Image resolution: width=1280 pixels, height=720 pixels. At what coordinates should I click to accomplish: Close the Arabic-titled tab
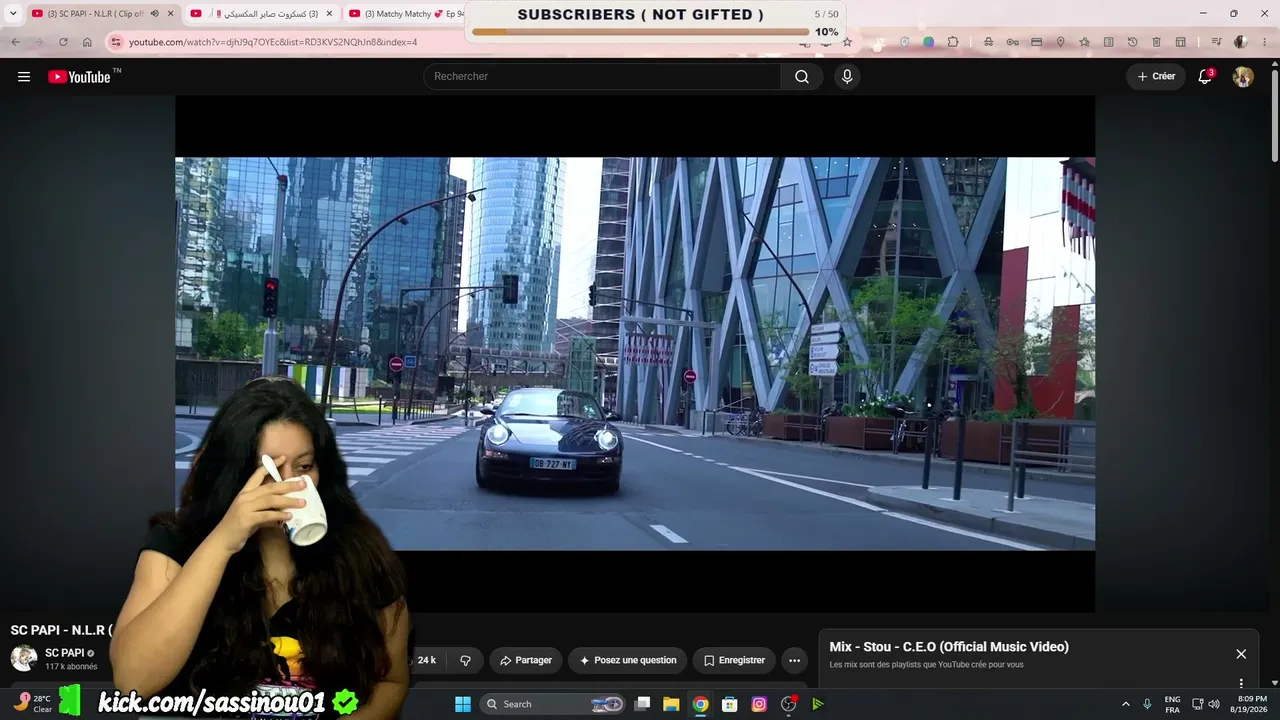(x=329, y=14)
